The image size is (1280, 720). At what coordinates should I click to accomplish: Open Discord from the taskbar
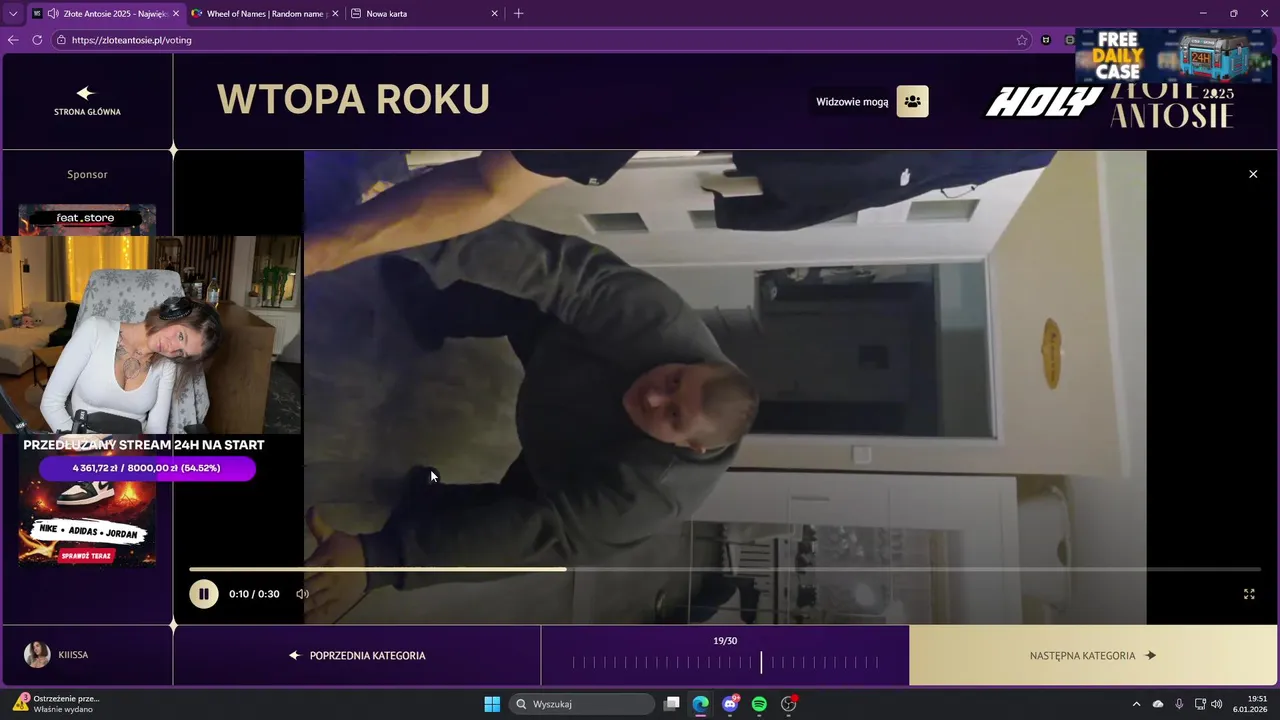click(x=730, y=704)
